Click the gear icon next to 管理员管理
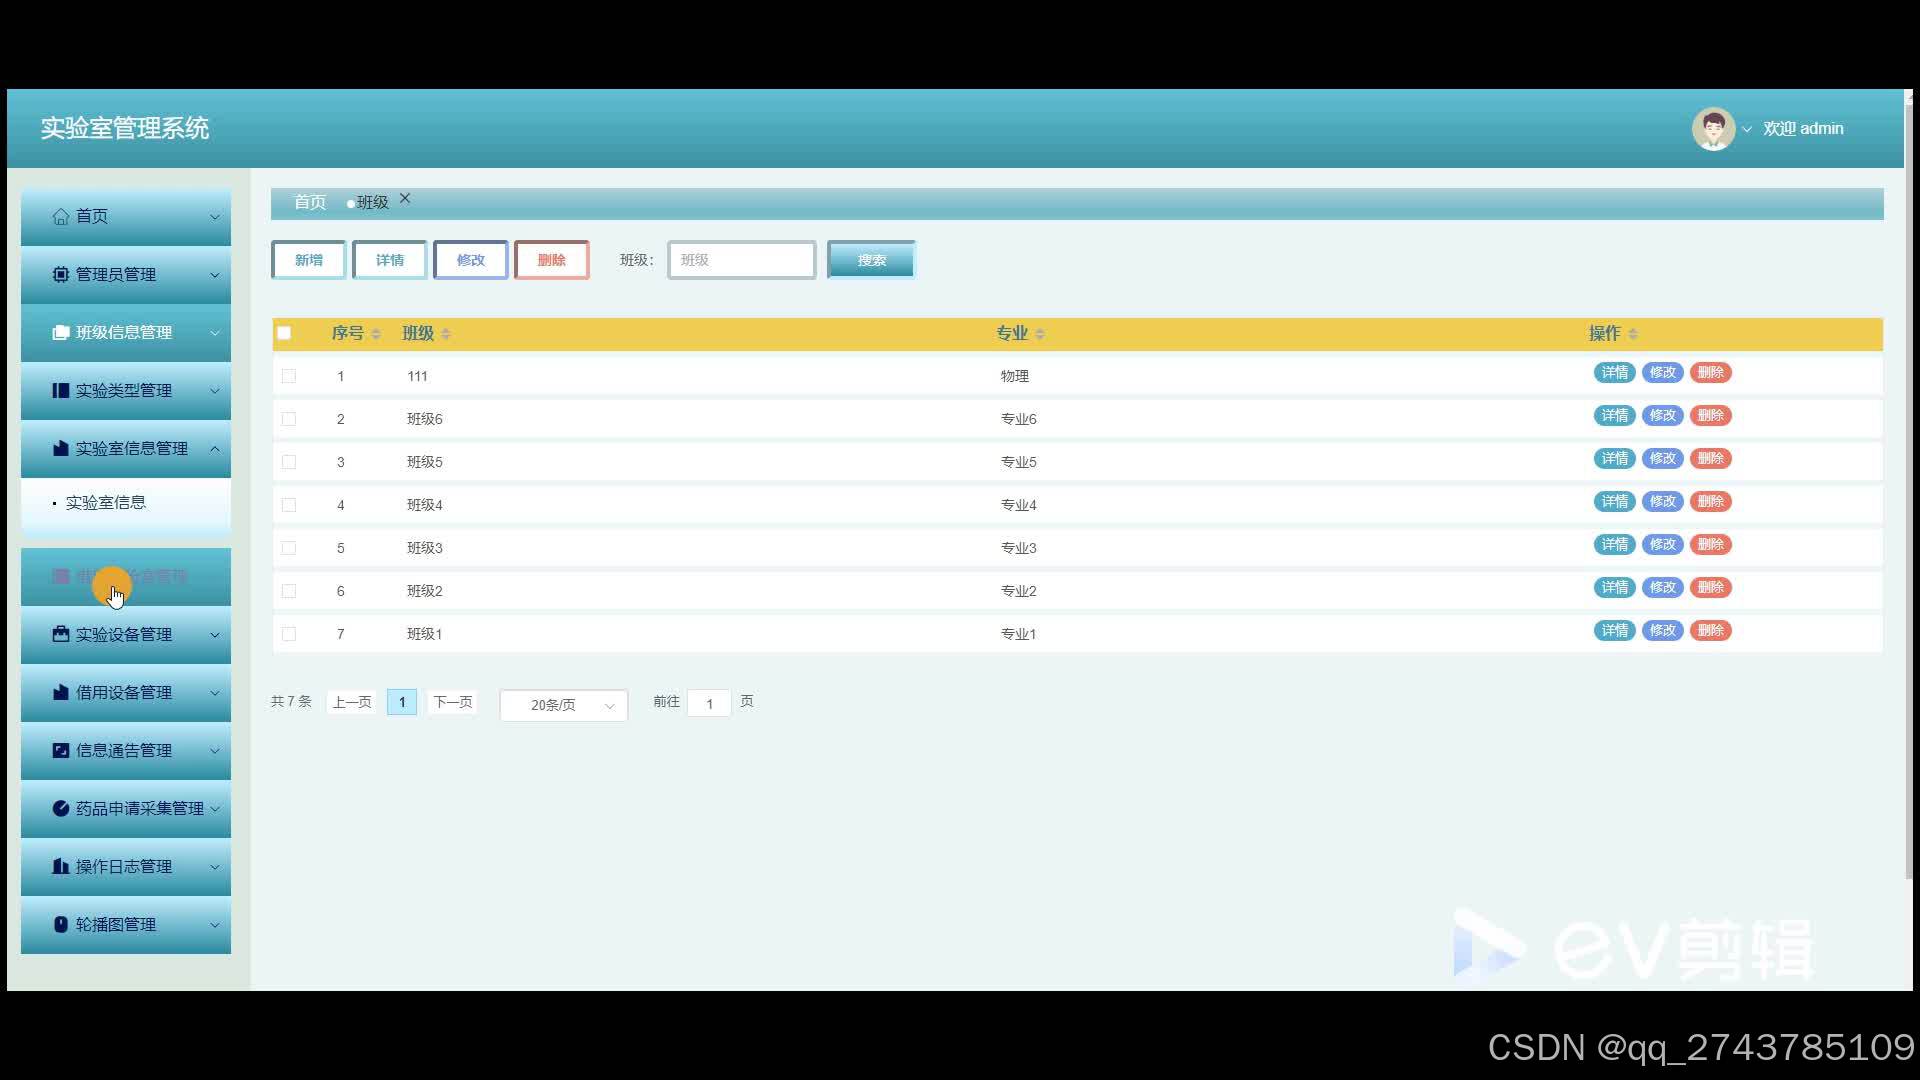Screen dimensions: 1920x1080 pos(61,274)
